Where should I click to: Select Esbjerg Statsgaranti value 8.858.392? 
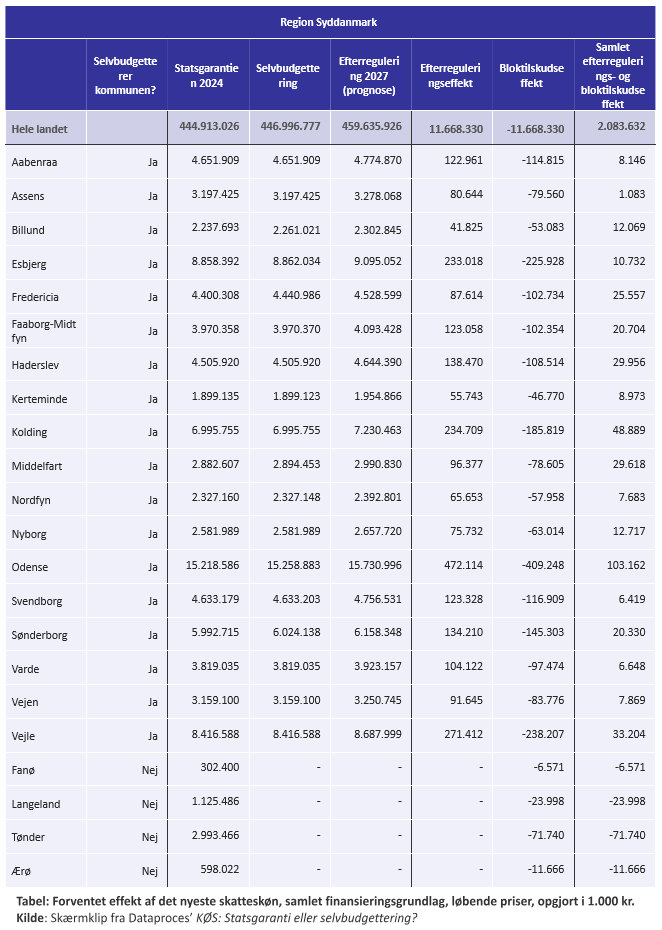(x=215, y=261)
